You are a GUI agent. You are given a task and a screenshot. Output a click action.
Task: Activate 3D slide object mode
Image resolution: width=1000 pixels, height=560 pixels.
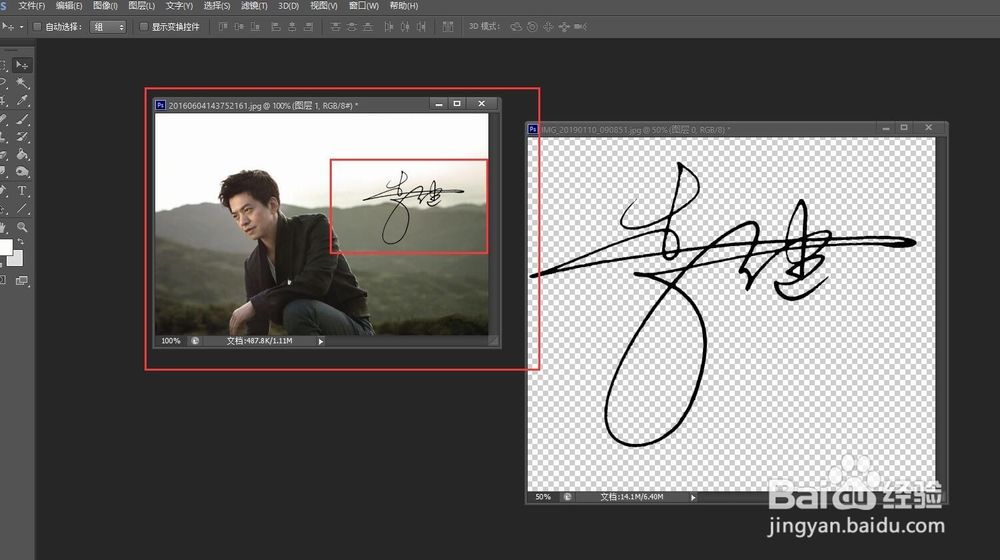564,27
